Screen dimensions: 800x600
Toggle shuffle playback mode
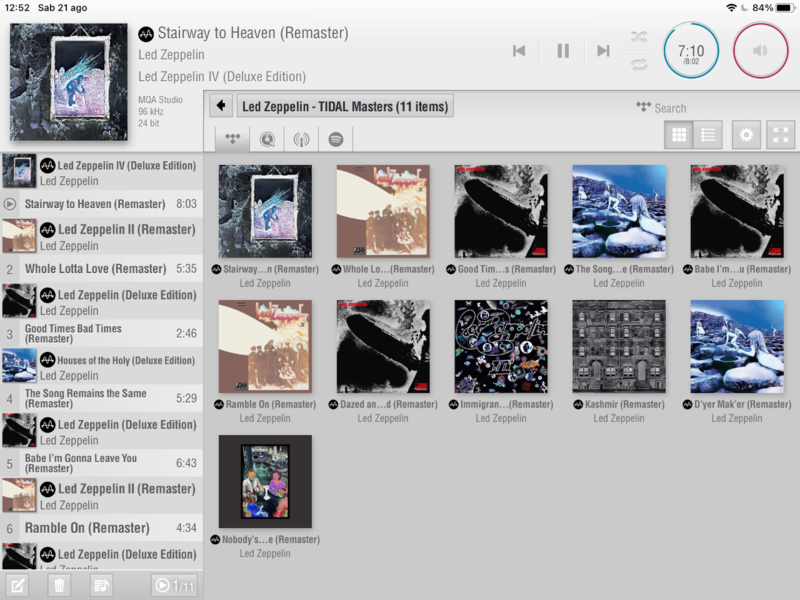pyautogui.click(x=638, y=37)
